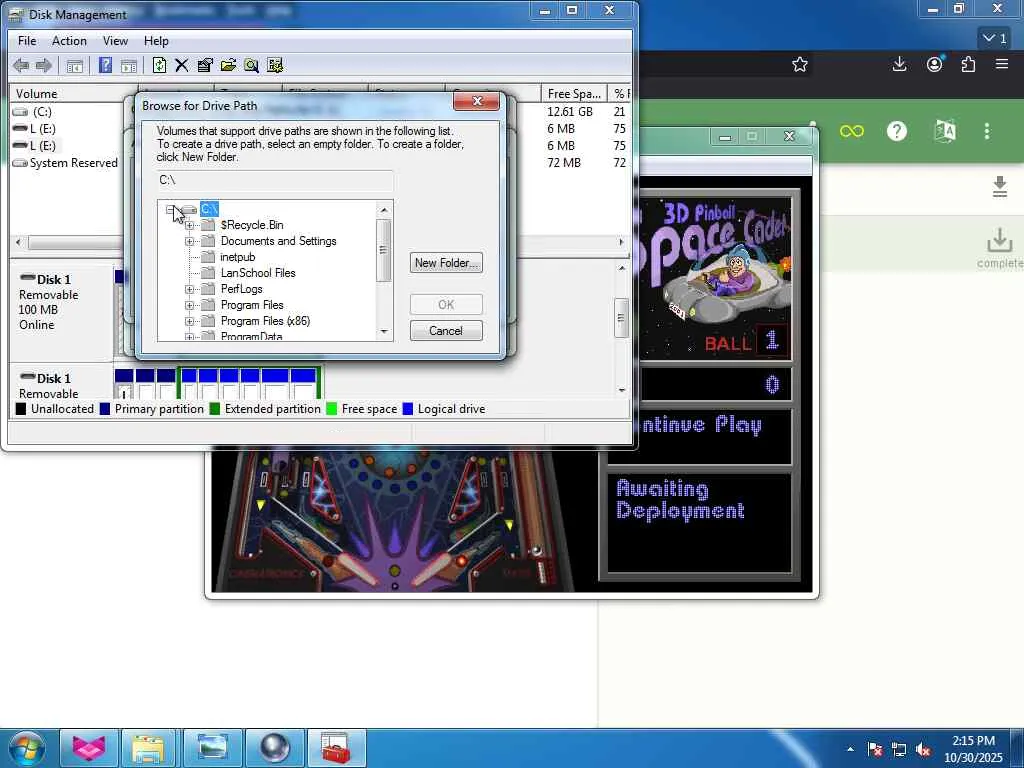Screen dimensions: 1024x768
Task: Select the $Recycle.Bin folder
Action: tap(251, 225)
